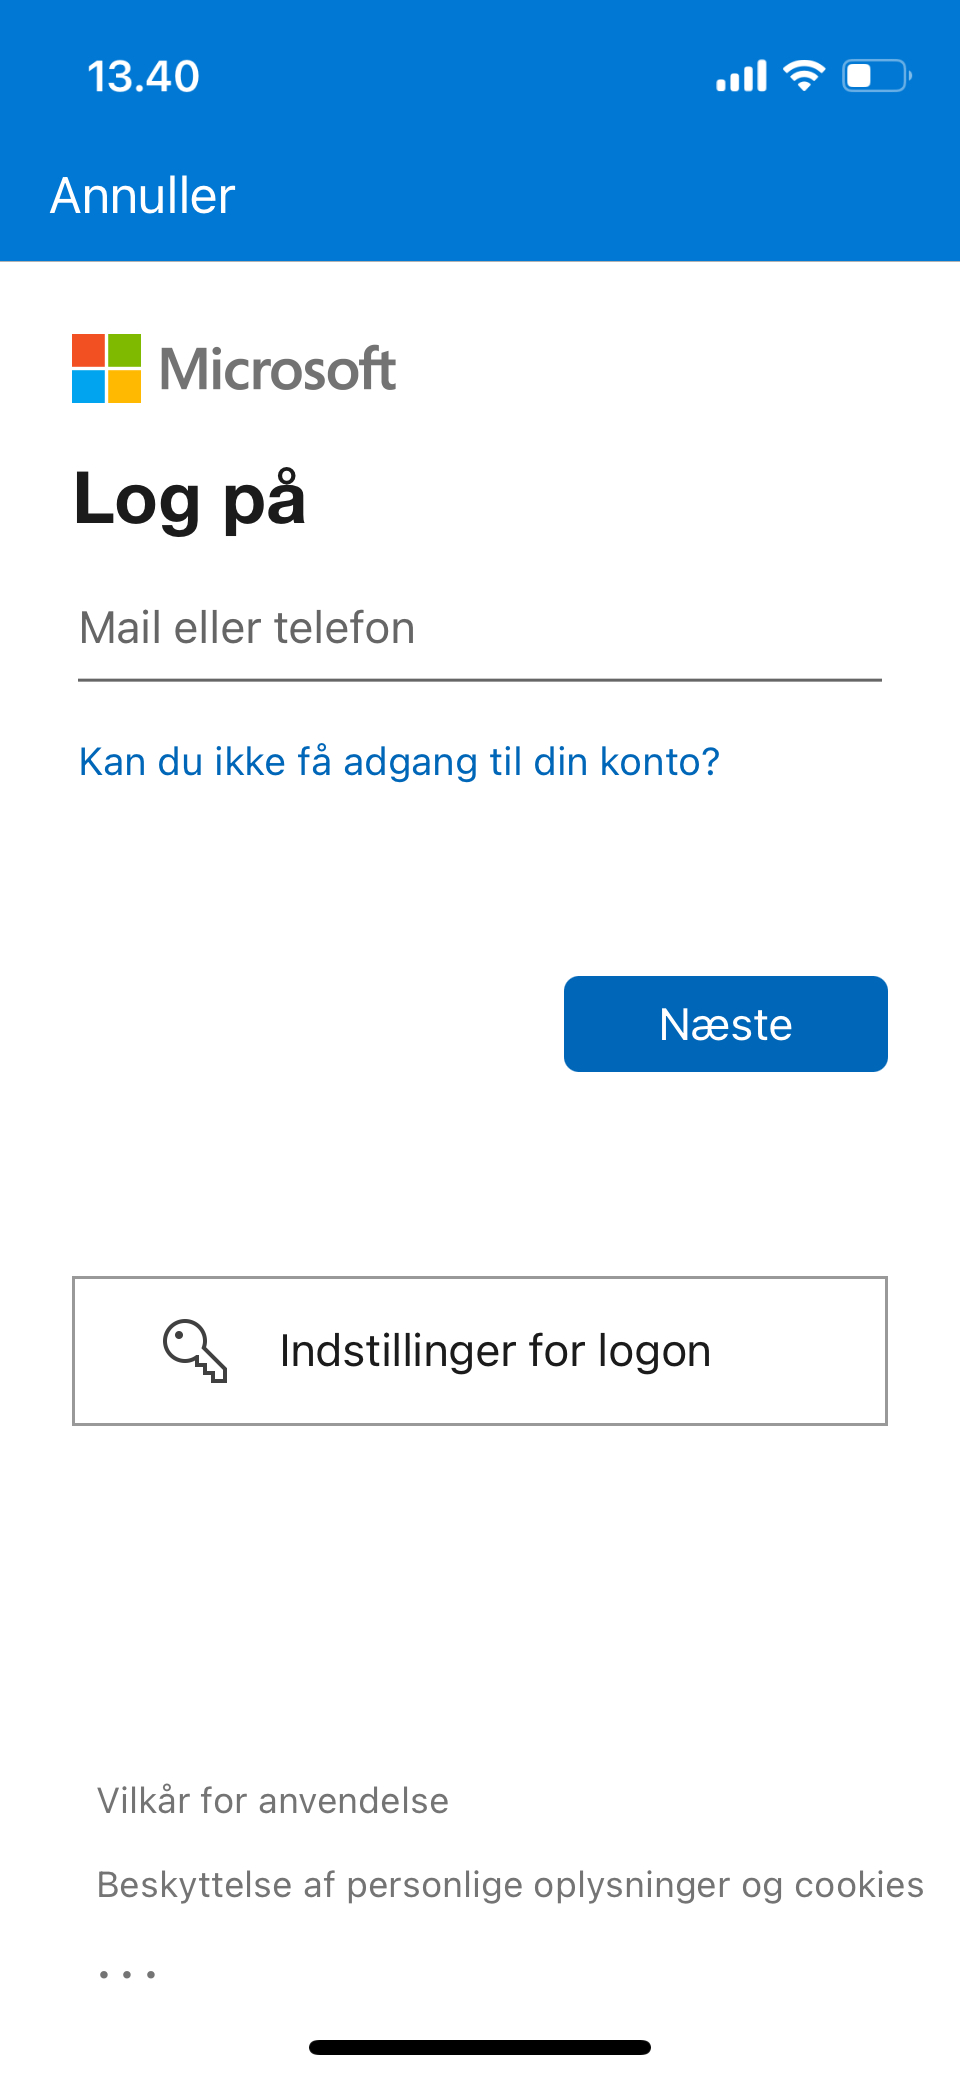
Task: Click the Log på heading
Action: pyautogui.click(x=190, y=499)
